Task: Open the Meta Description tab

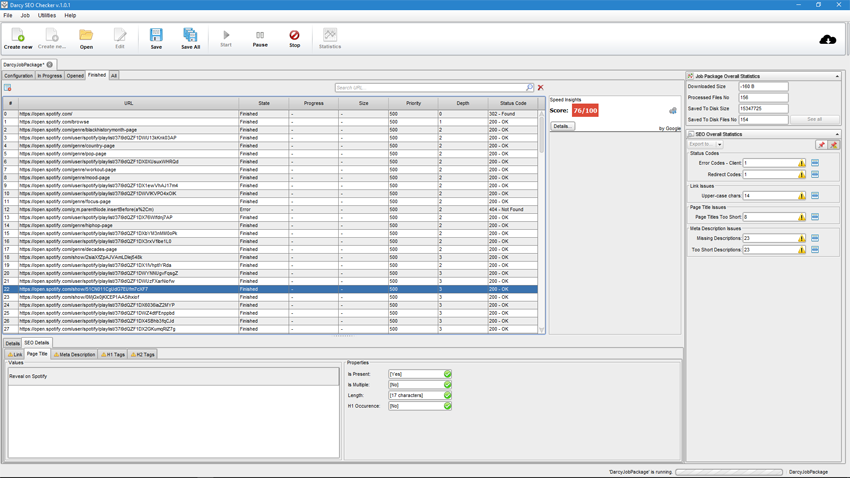Action: pos(74,354)
